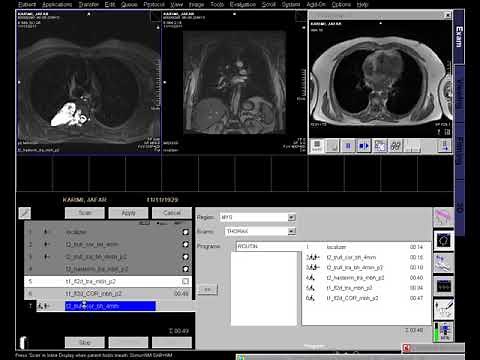Click the Apply button
The width and height of the screenshot is (480, 360).
click(128, 213)
